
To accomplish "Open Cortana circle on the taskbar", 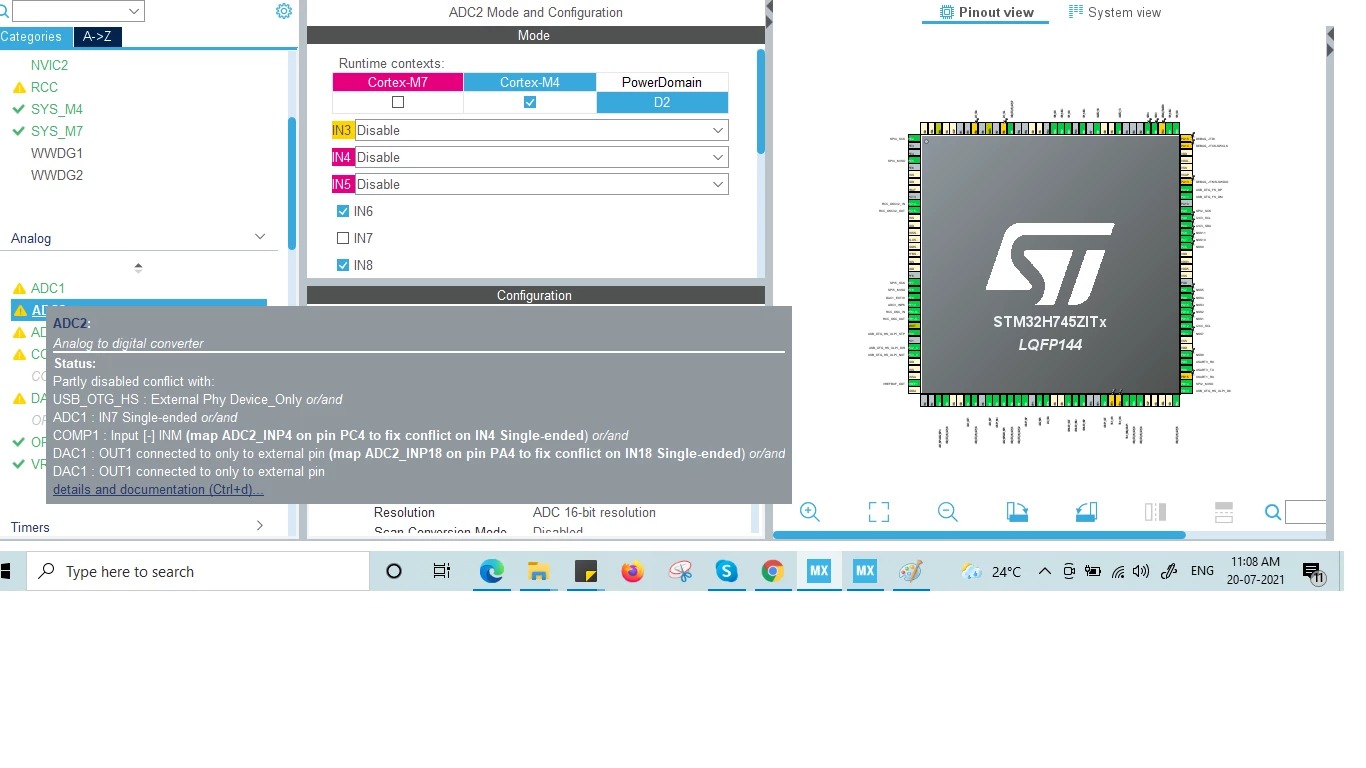I will [394, 571].
